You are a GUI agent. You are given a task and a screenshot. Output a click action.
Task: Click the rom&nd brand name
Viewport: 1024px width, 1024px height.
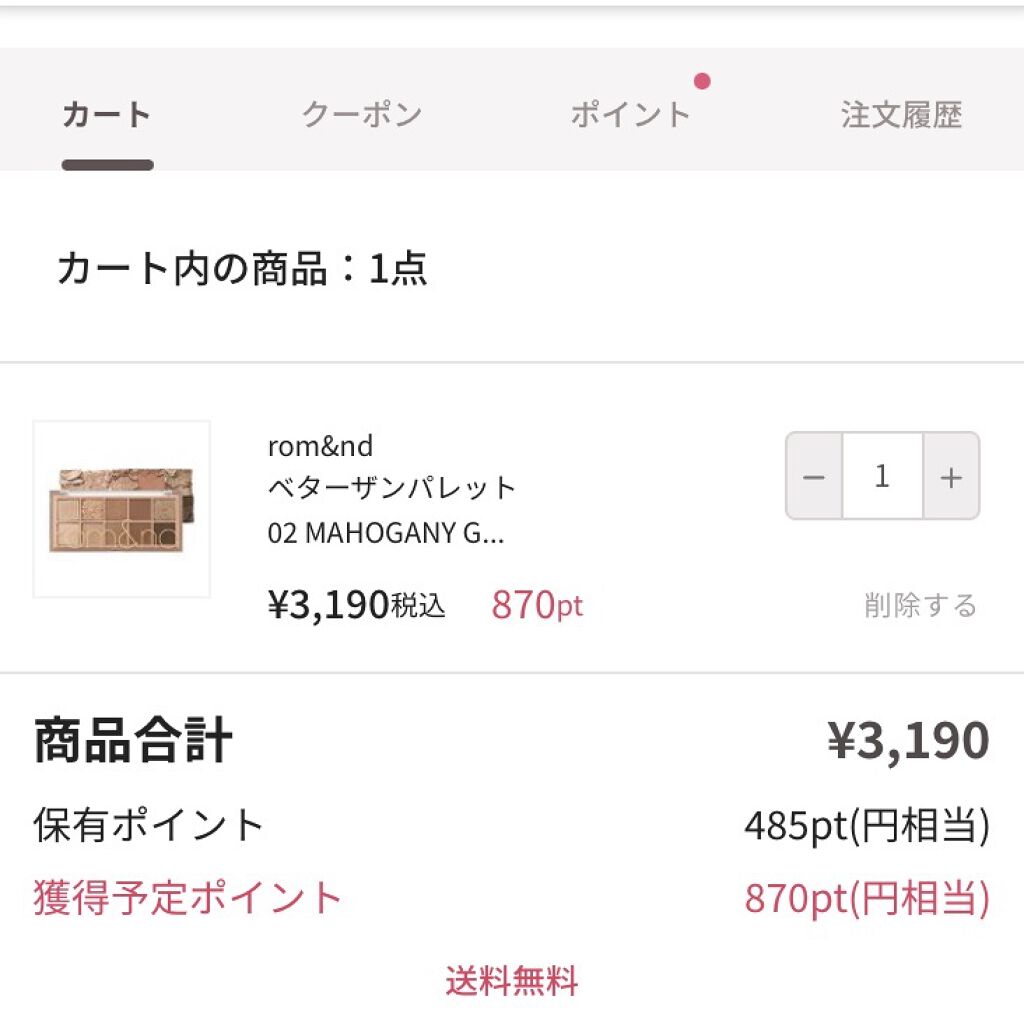[x=320, y=446]
